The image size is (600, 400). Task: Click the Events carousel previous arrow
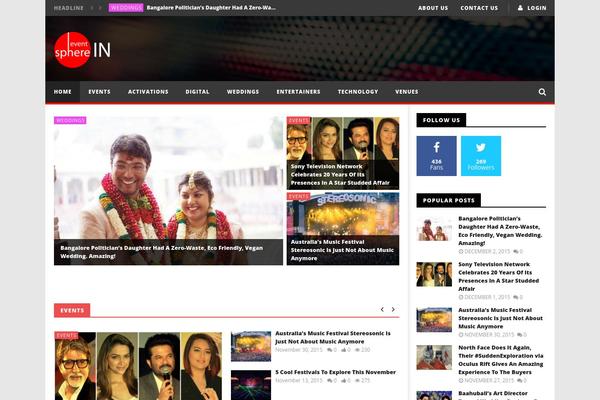(x=382, y=309)
